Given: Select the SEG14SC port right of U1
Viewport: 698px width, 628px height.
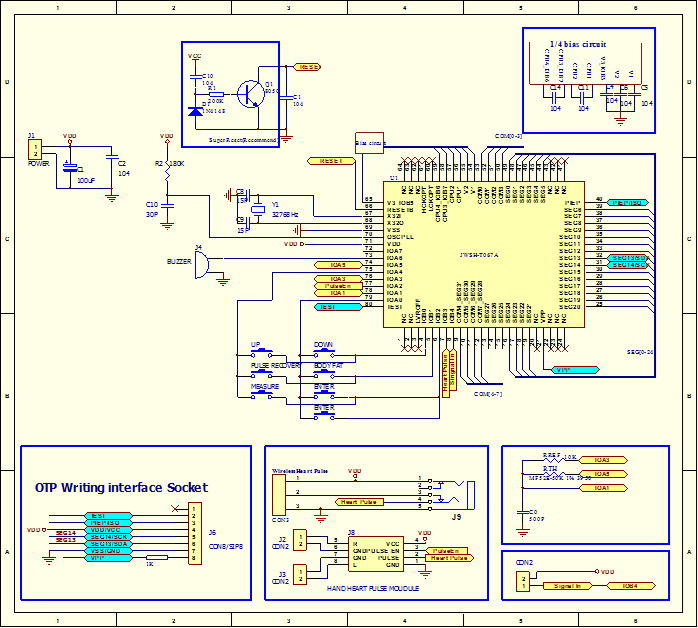Looking at the screenshot, I should tap(628, 265).
